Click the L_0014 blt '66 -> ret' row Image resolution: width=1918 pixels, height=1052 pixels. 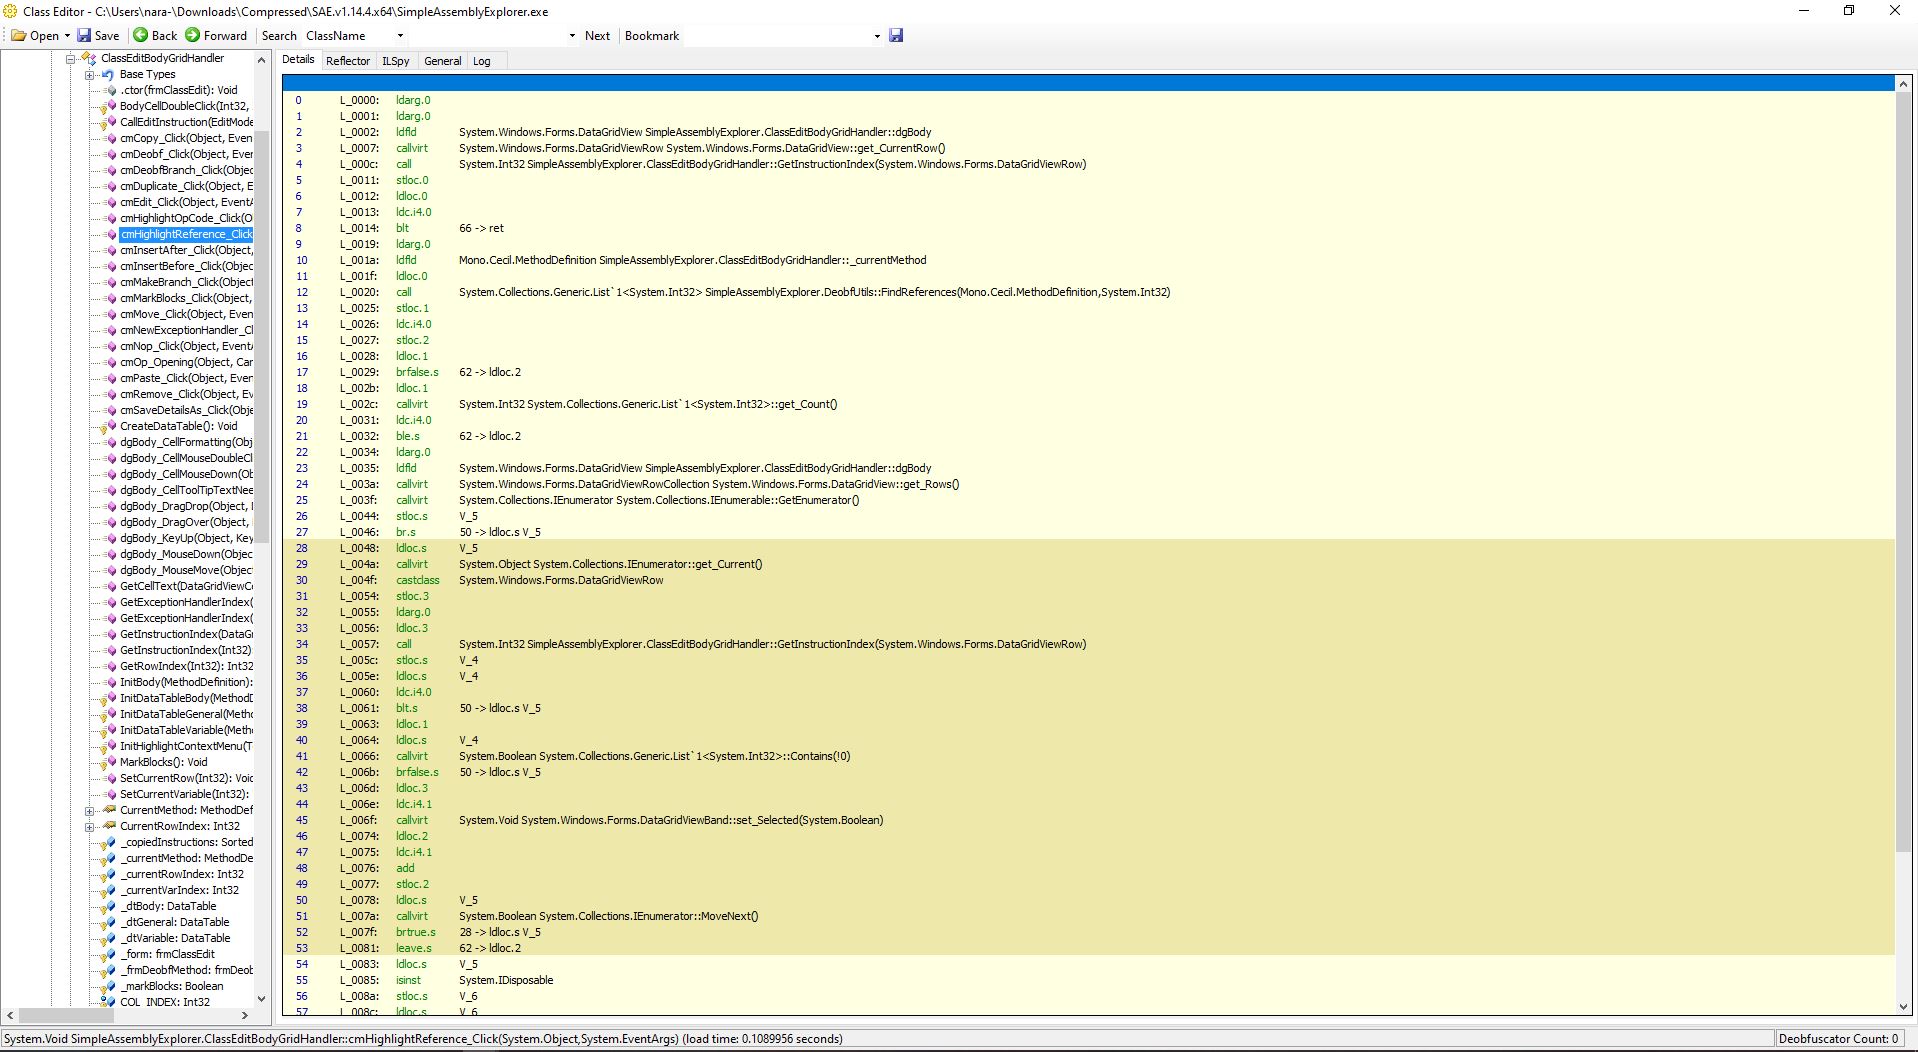(x=1088, y=228)
